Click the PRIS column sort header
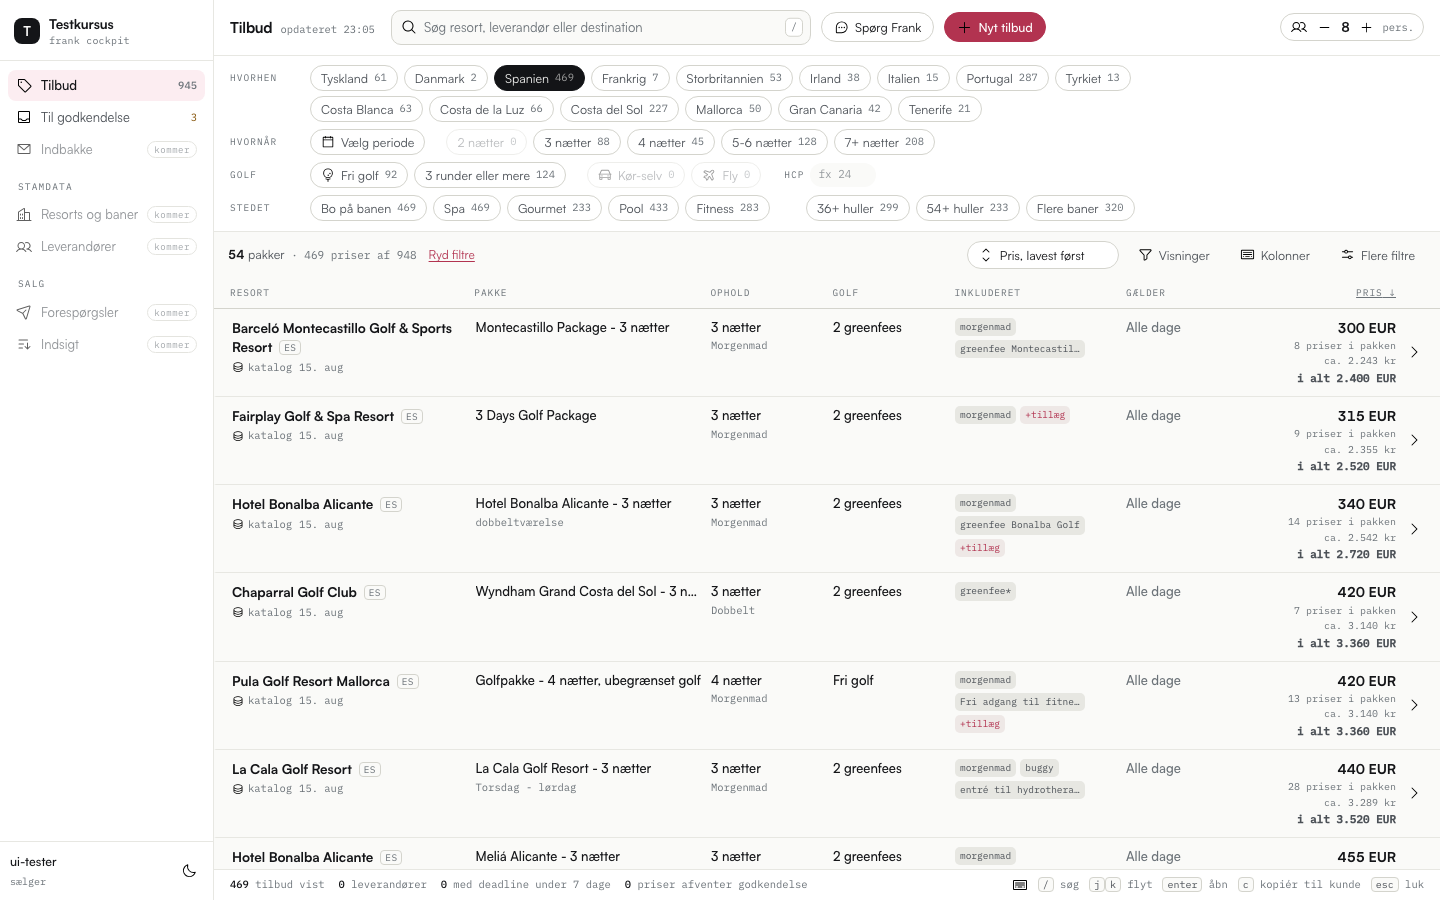Viewport: 1440px width, 900px height. coord(1376,293)
